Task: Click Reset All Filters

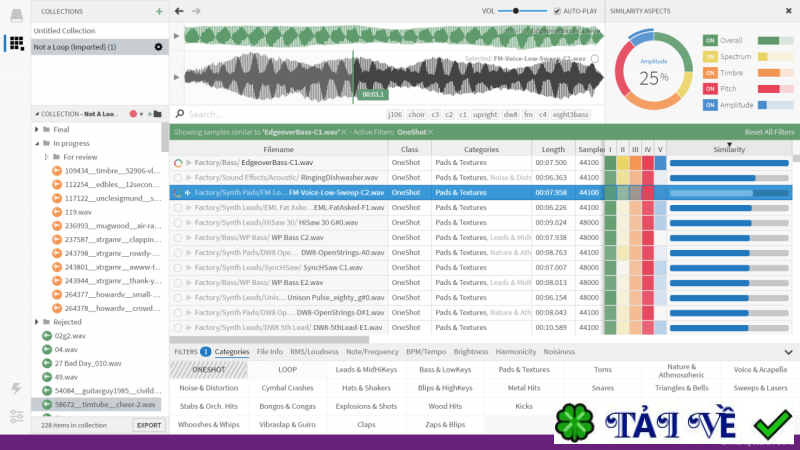Action: click(x=769, y=132)
